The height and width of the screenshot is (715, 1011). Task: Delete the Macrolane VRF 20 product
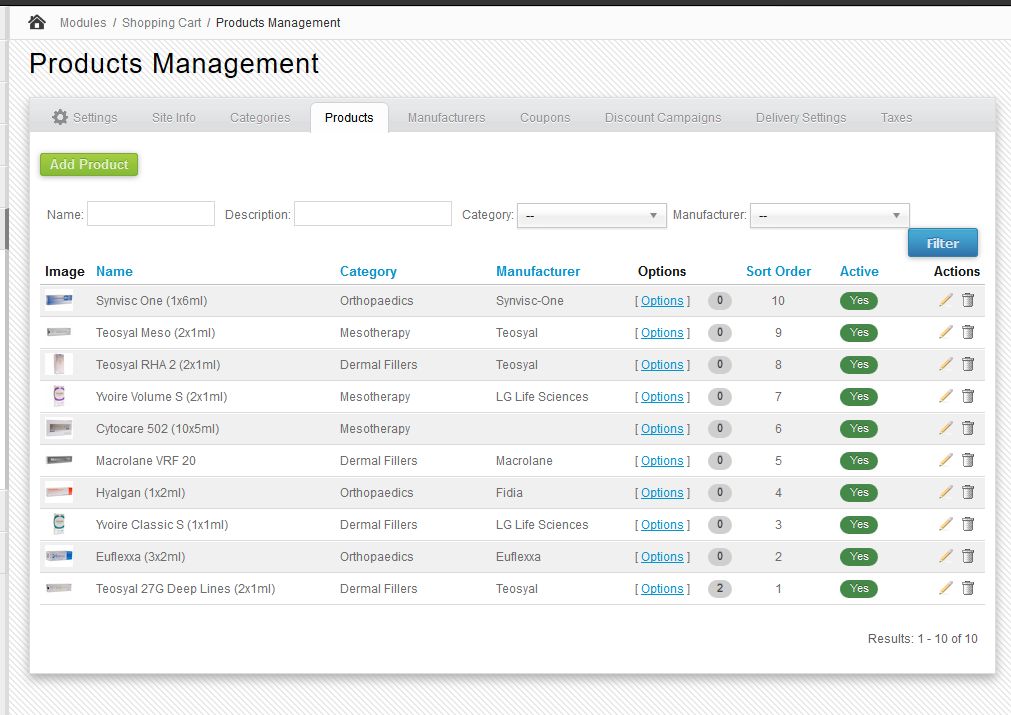tap(967, 460)
